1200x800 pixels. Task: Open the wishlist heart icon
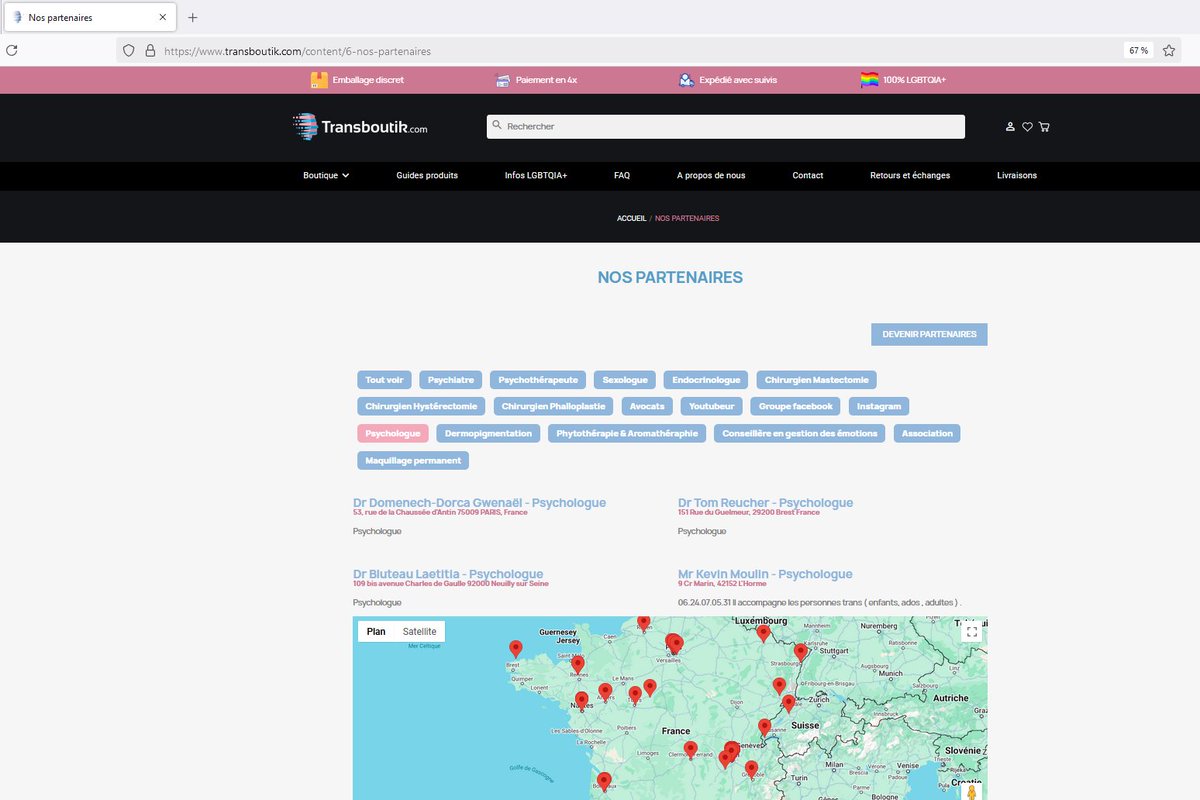coord(1027,127)
